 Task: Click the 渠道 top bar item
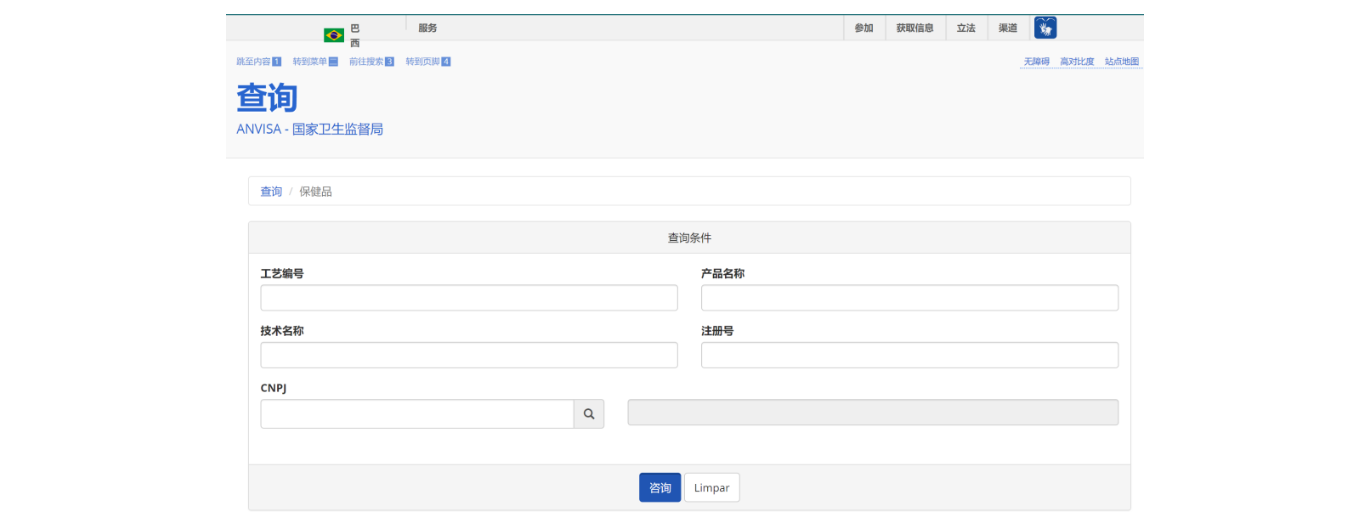[x=1008, y=28]
